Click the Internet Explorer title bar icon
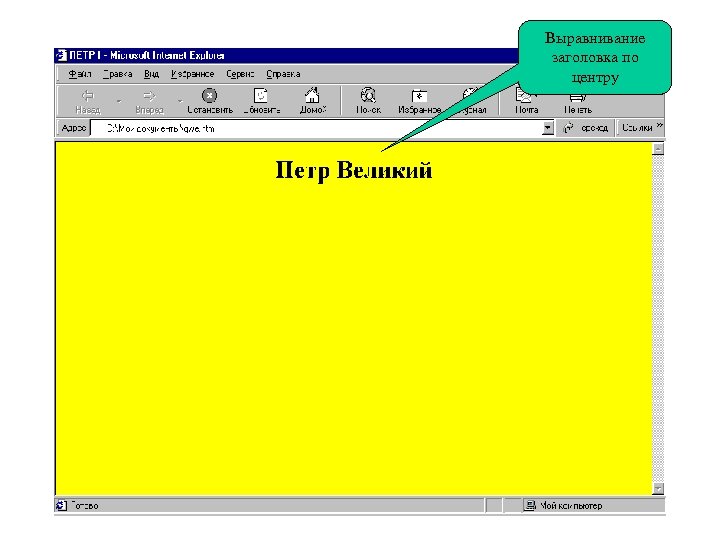720x540 pixels. coord(62,56)
